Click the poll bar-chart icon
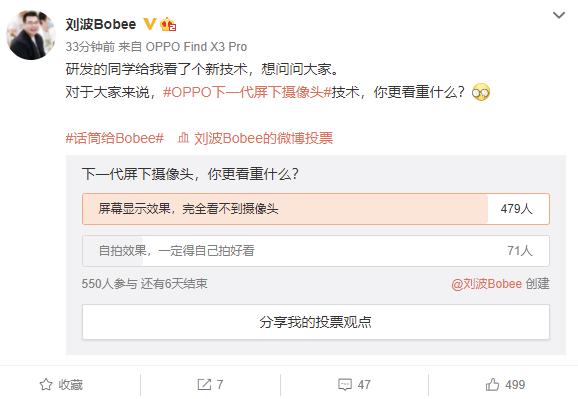The image size is (578, 399). (183, 138)
